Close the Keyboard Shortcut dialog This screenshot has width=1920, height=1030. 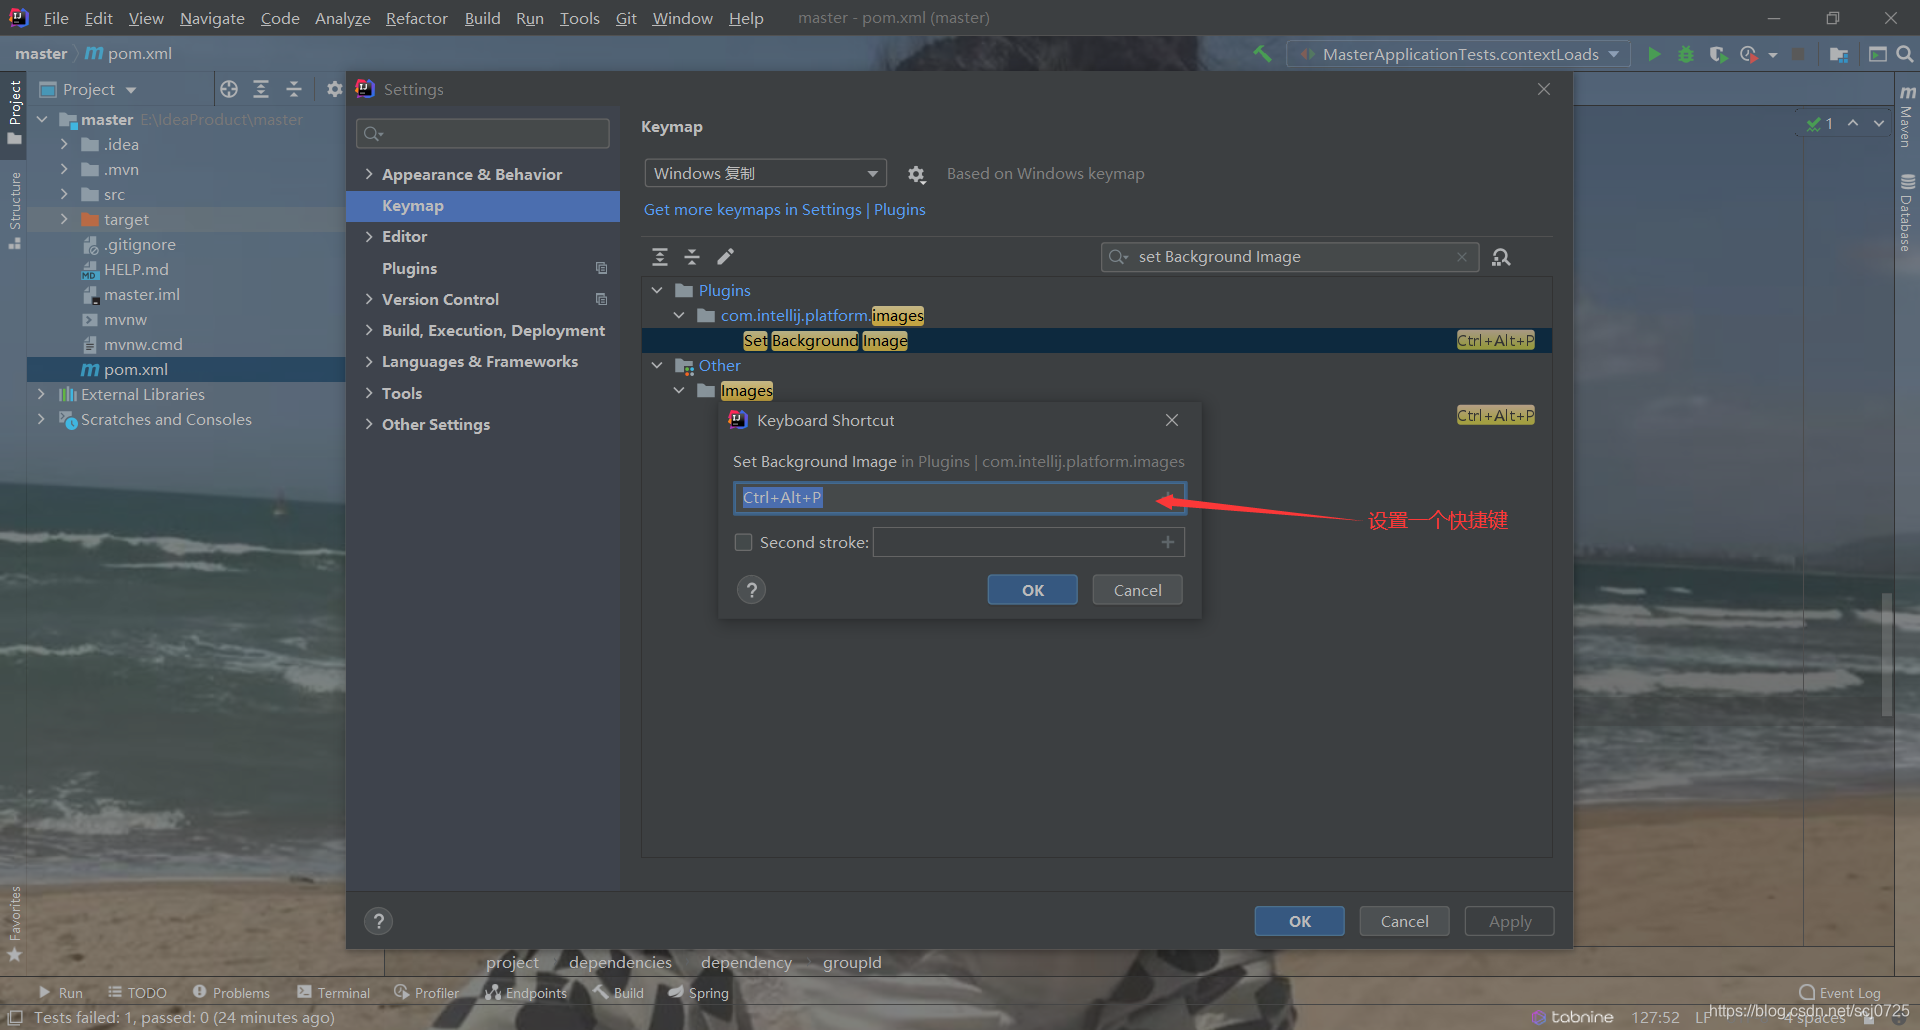tap(1172, 420)
